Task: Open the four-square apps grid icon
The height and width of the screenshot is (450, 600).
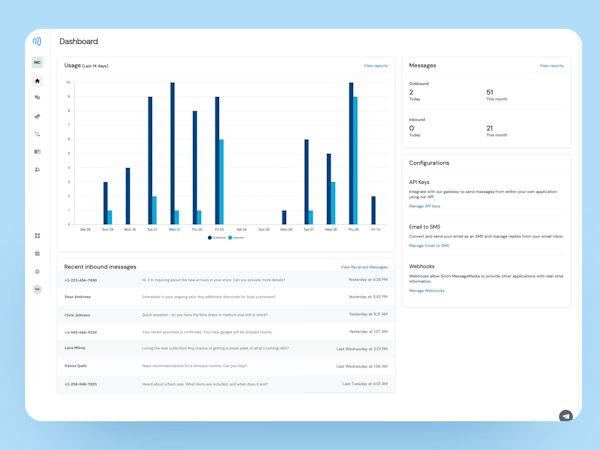Action: point(37,236)
